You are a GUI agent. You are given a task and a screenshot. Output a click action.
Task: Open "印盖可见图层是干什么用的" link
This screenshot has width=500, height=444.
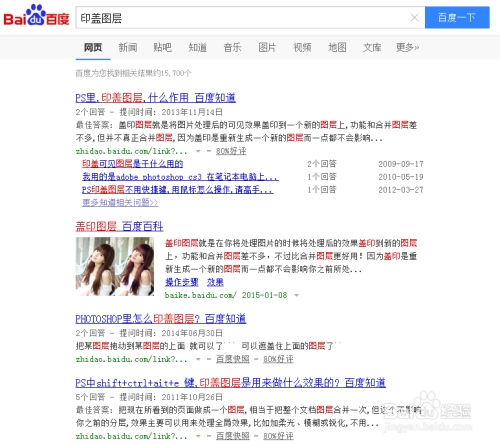click(132, 164)
